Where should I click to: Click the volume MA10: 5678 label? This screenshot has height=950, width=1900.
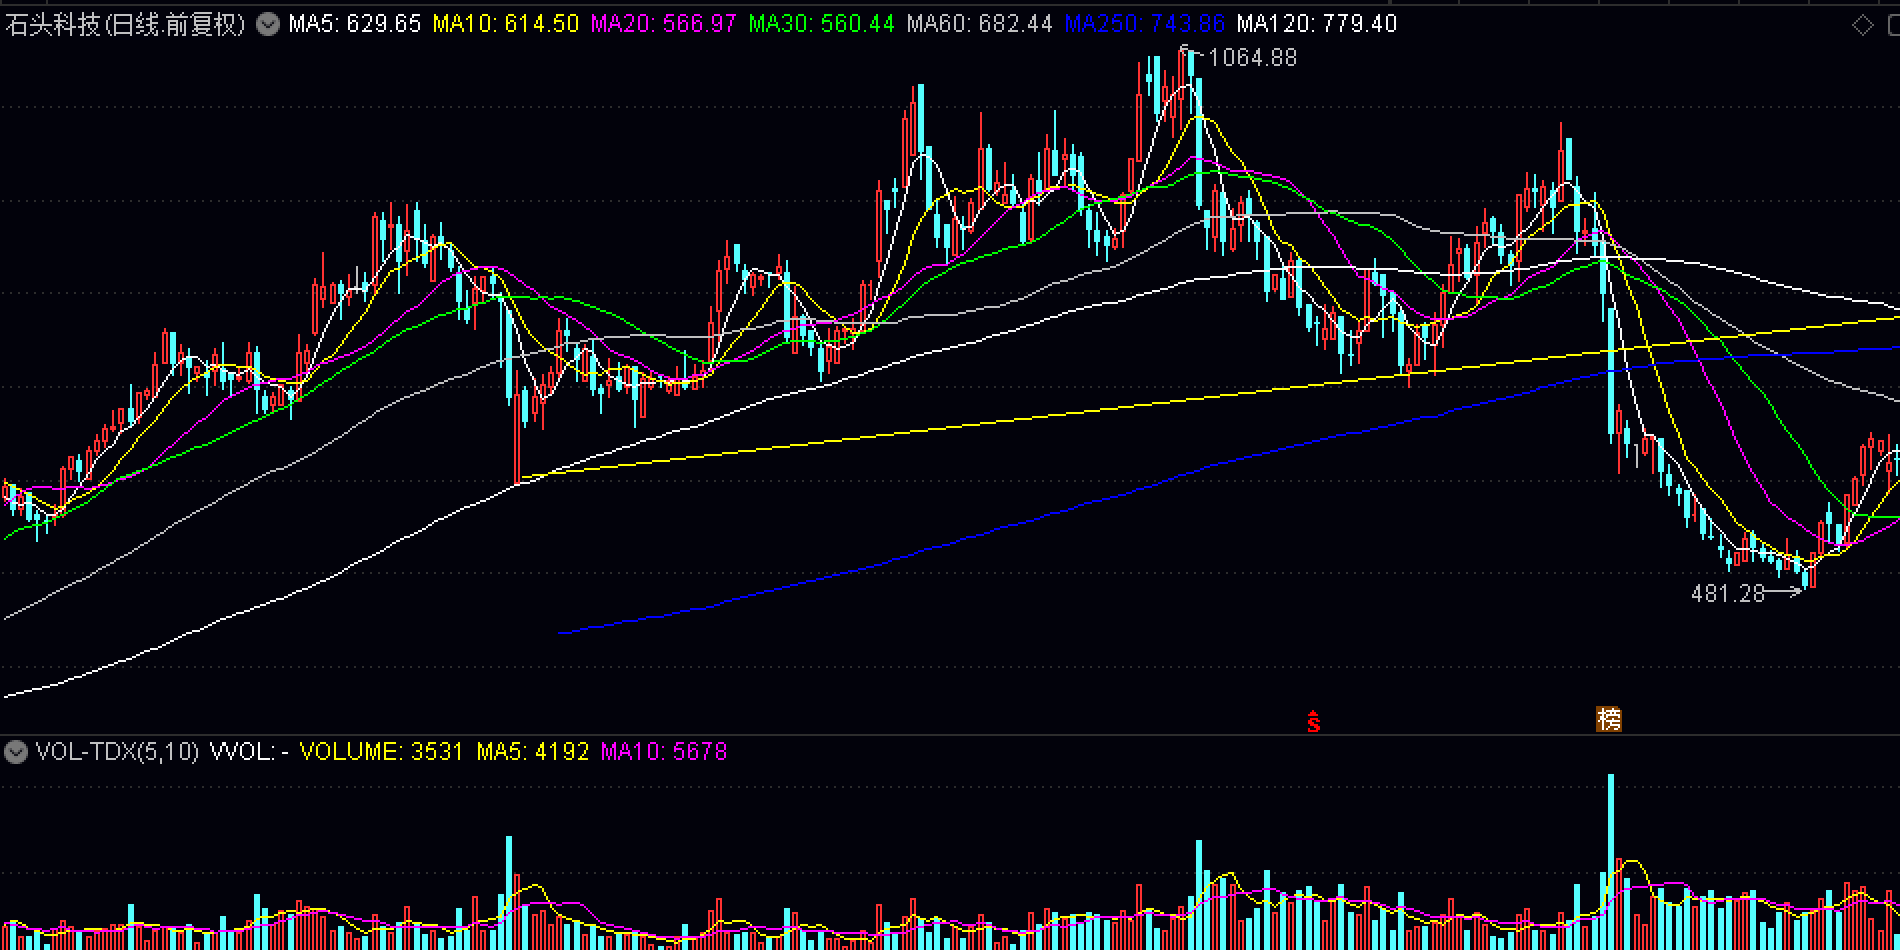pyautogui.click(x=663, y=752)
